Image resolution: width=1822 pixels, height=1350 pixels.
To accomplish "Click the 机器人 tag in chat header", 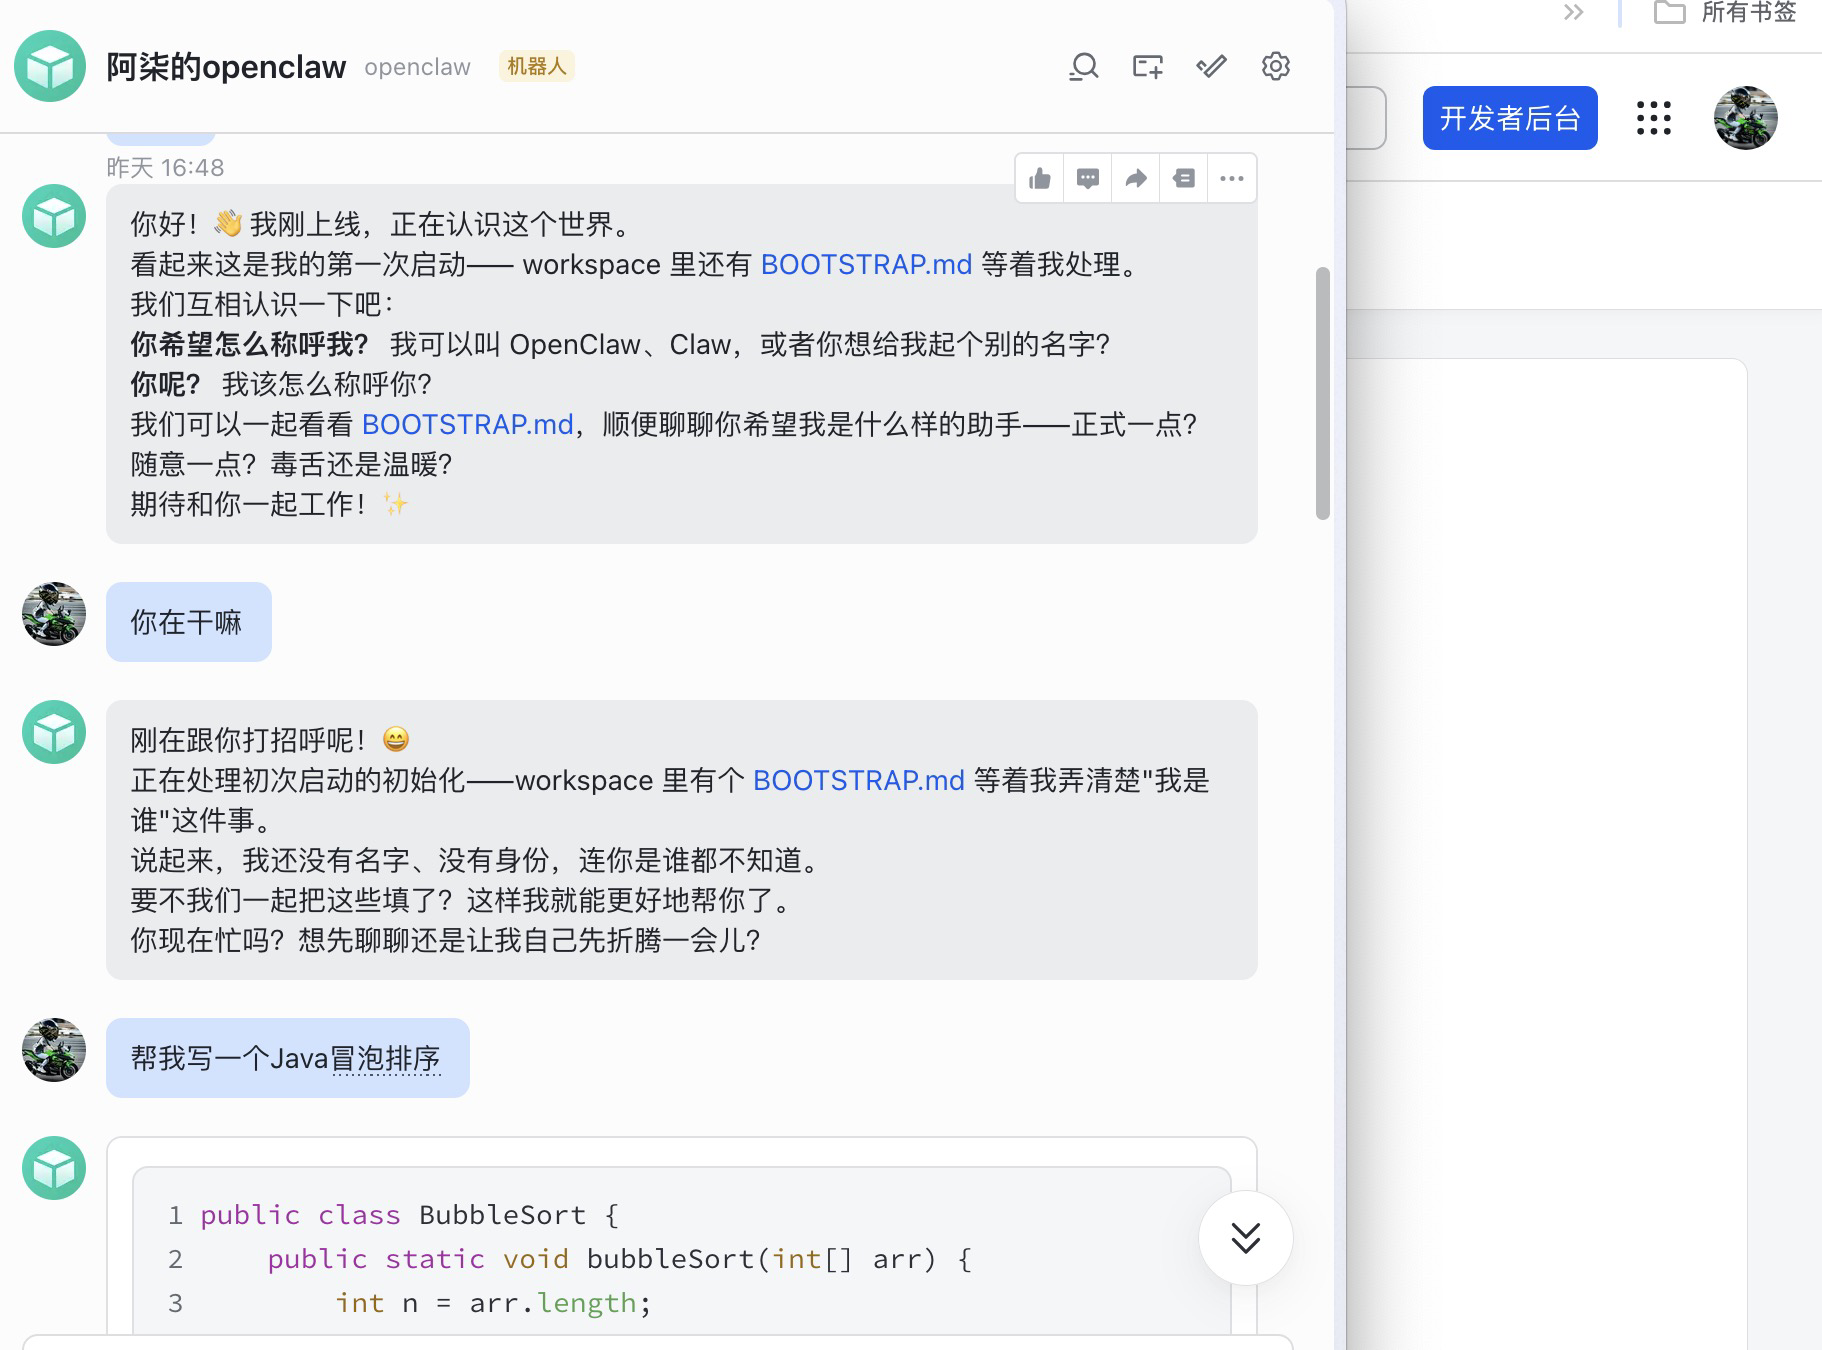I will click(x=537, y=67).
